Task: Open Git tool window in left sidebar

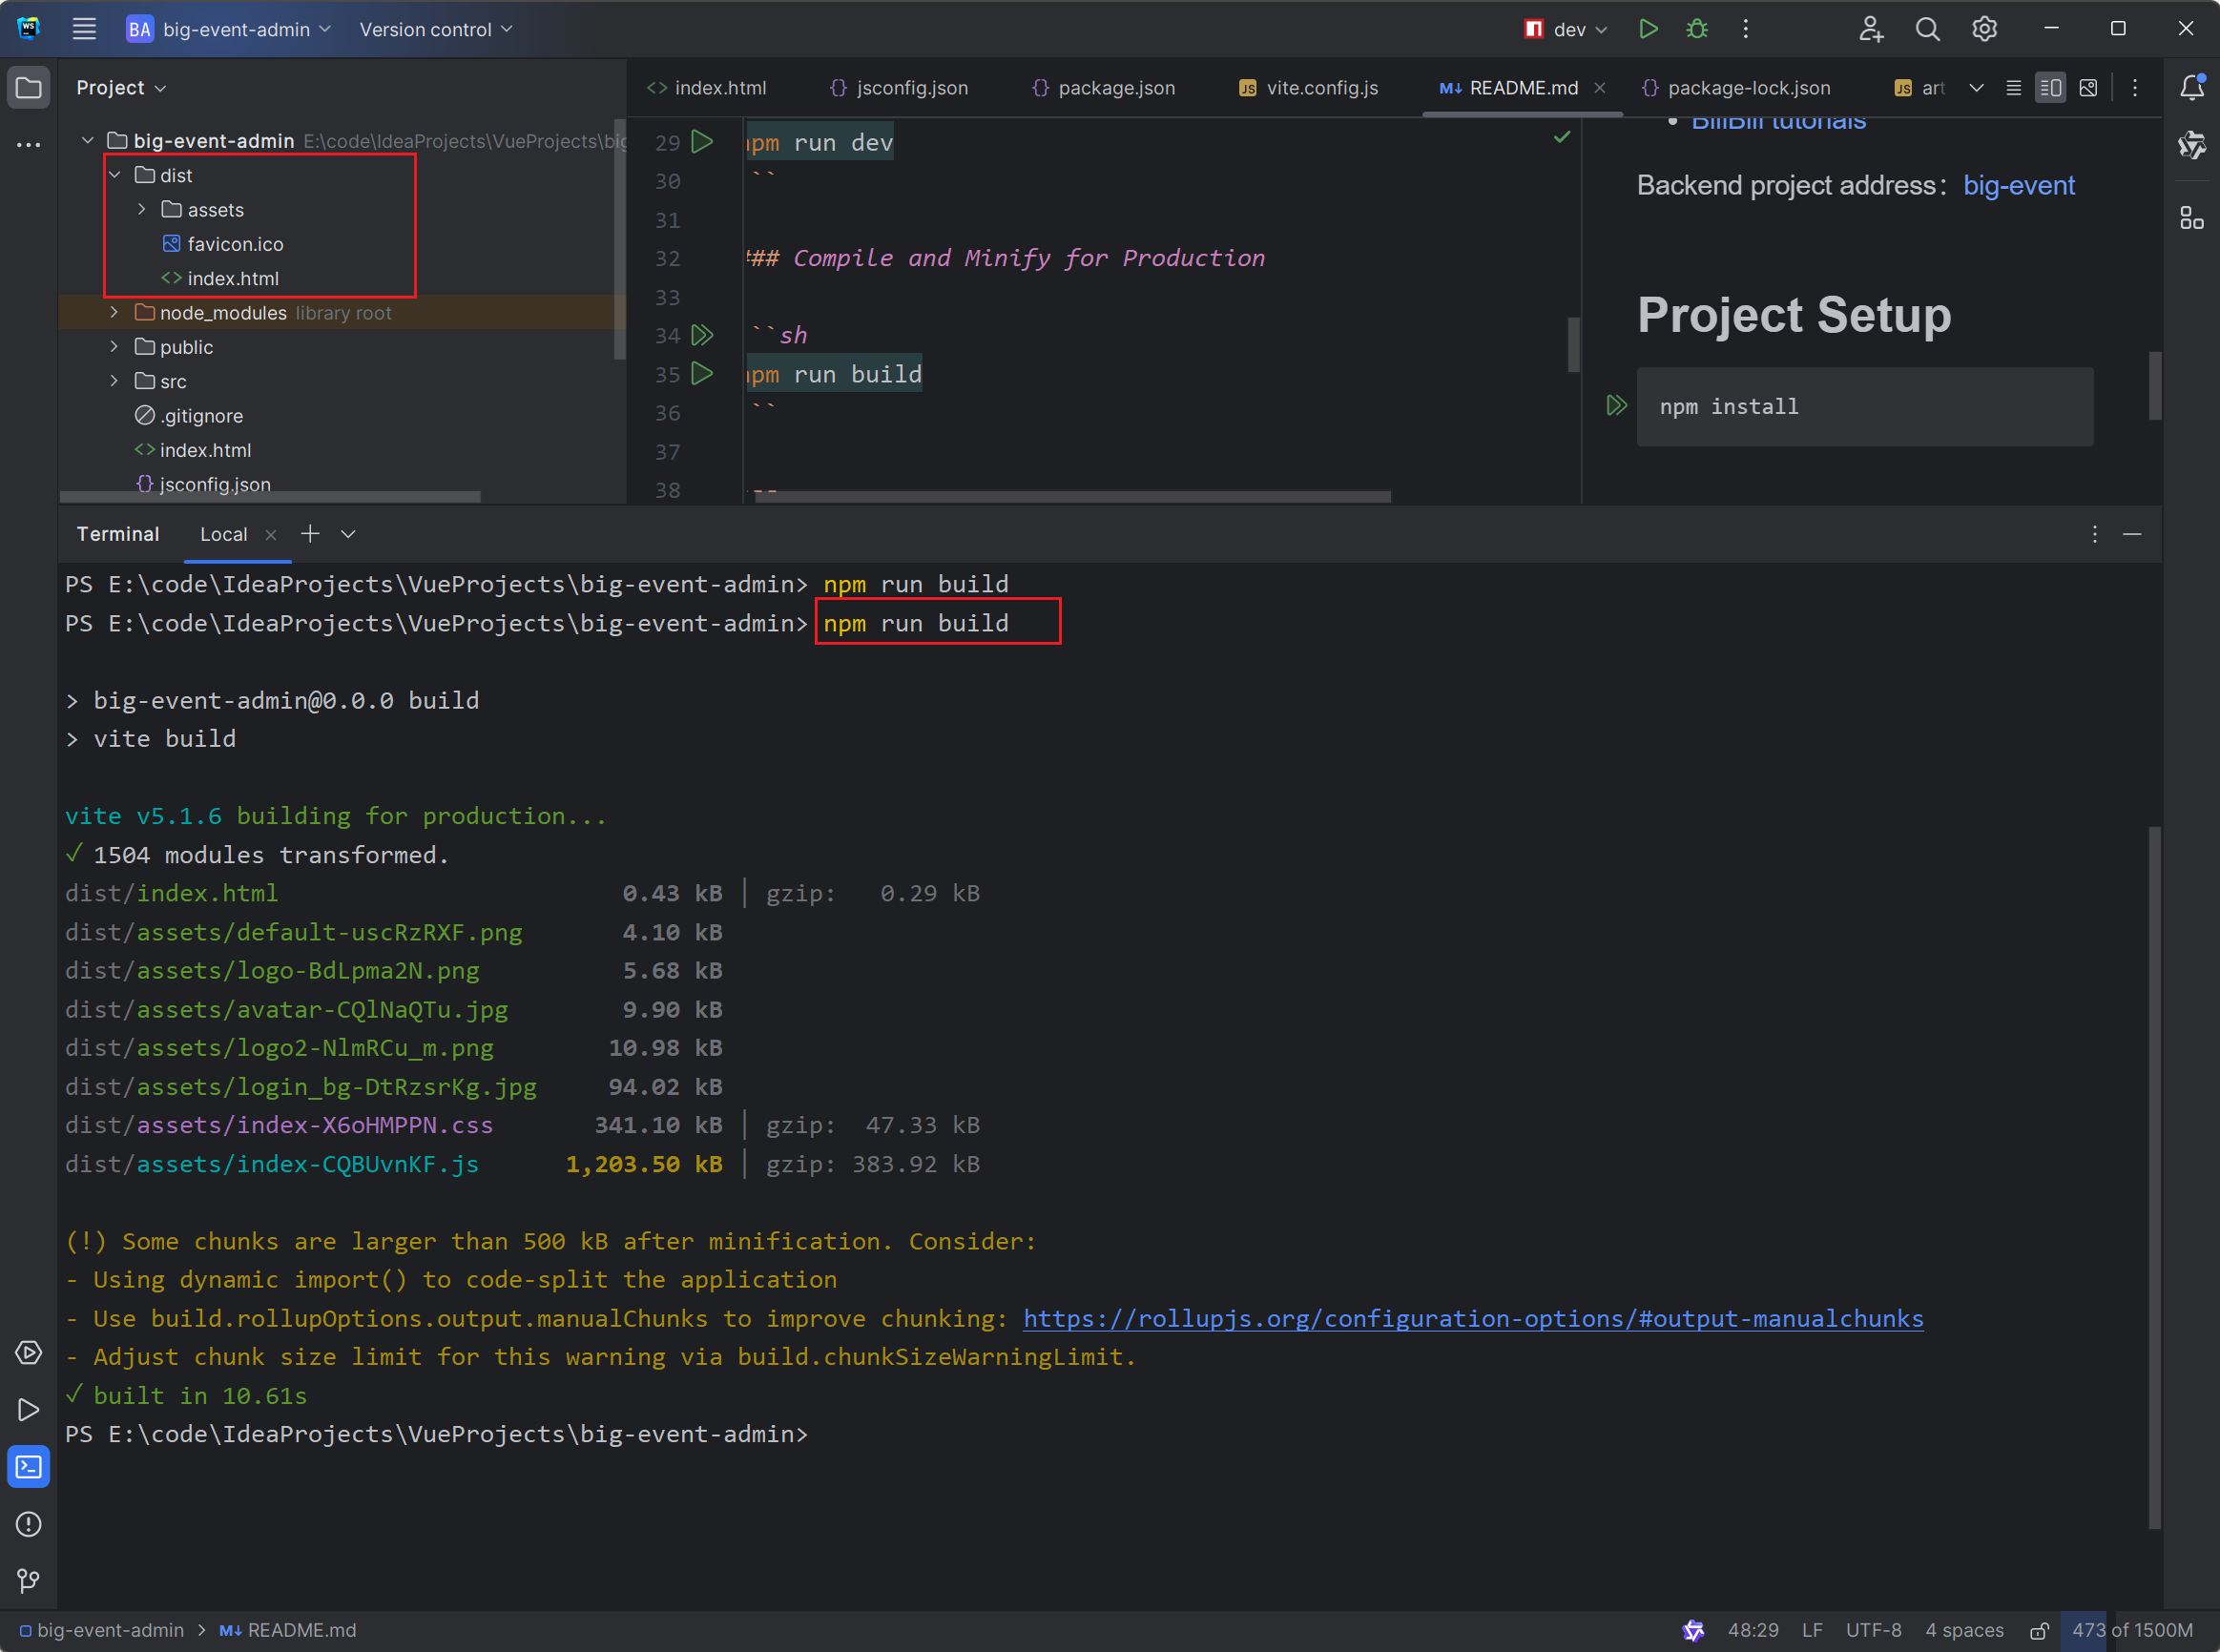Action: pos(28,1581)
